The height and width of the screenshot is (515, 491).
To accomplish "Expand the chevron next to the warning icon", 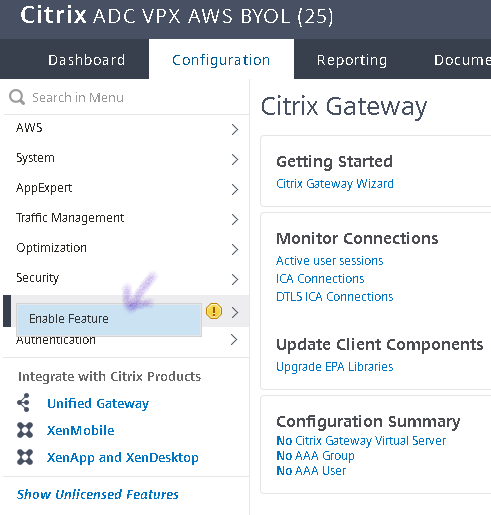I will [x=235, y=312].
